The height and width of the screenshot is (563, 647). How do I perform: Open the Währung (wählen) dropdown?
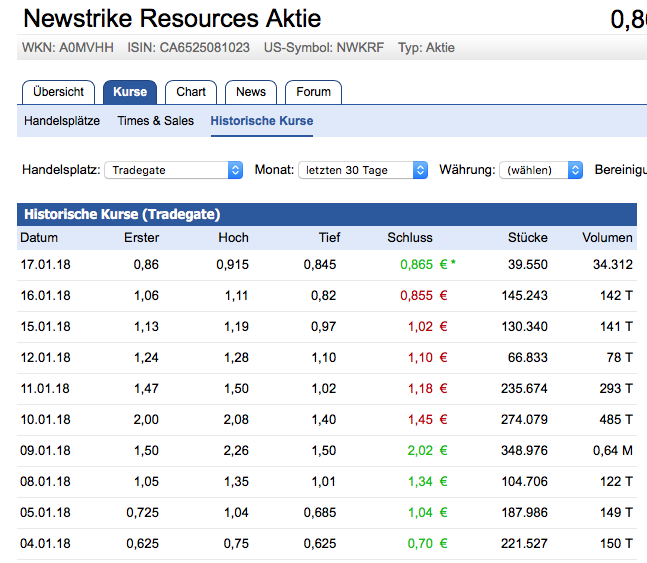point(541,170)
